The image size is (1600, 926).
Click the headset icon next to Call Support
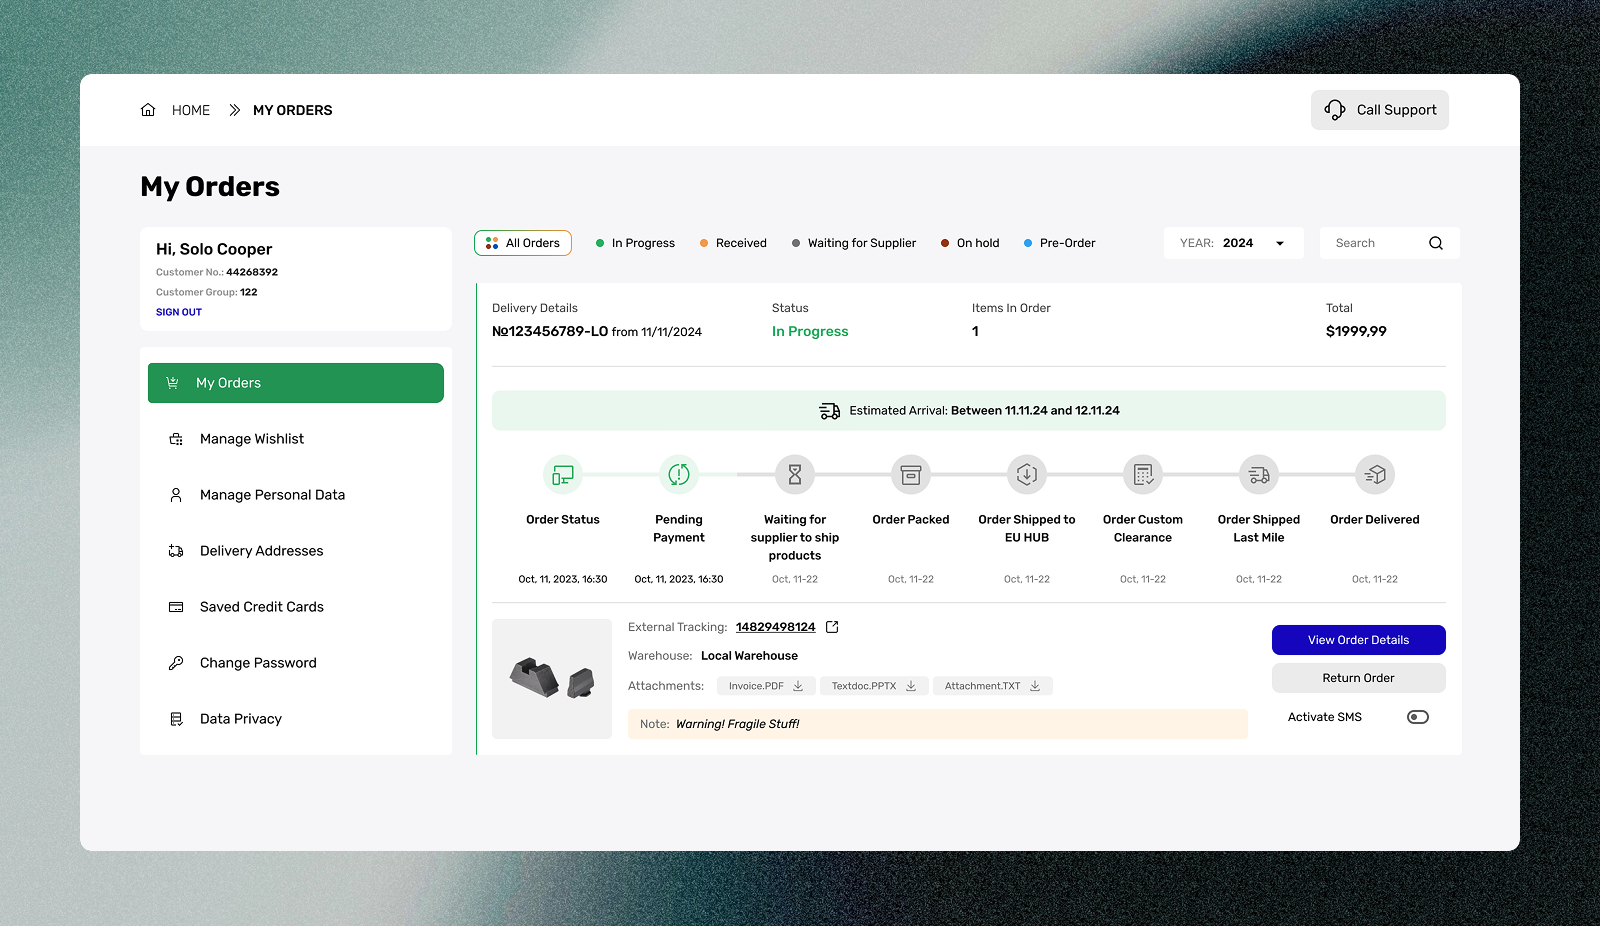click(1334, 110)
